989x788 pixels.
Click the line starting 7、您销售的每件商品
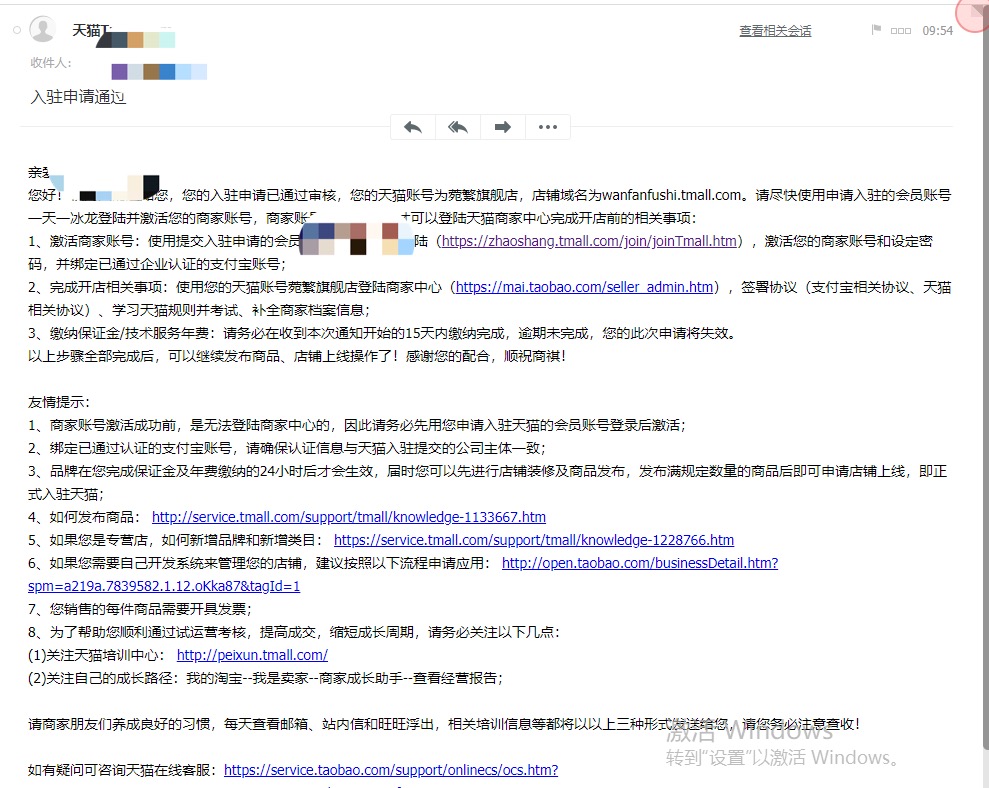pos(139,609)
